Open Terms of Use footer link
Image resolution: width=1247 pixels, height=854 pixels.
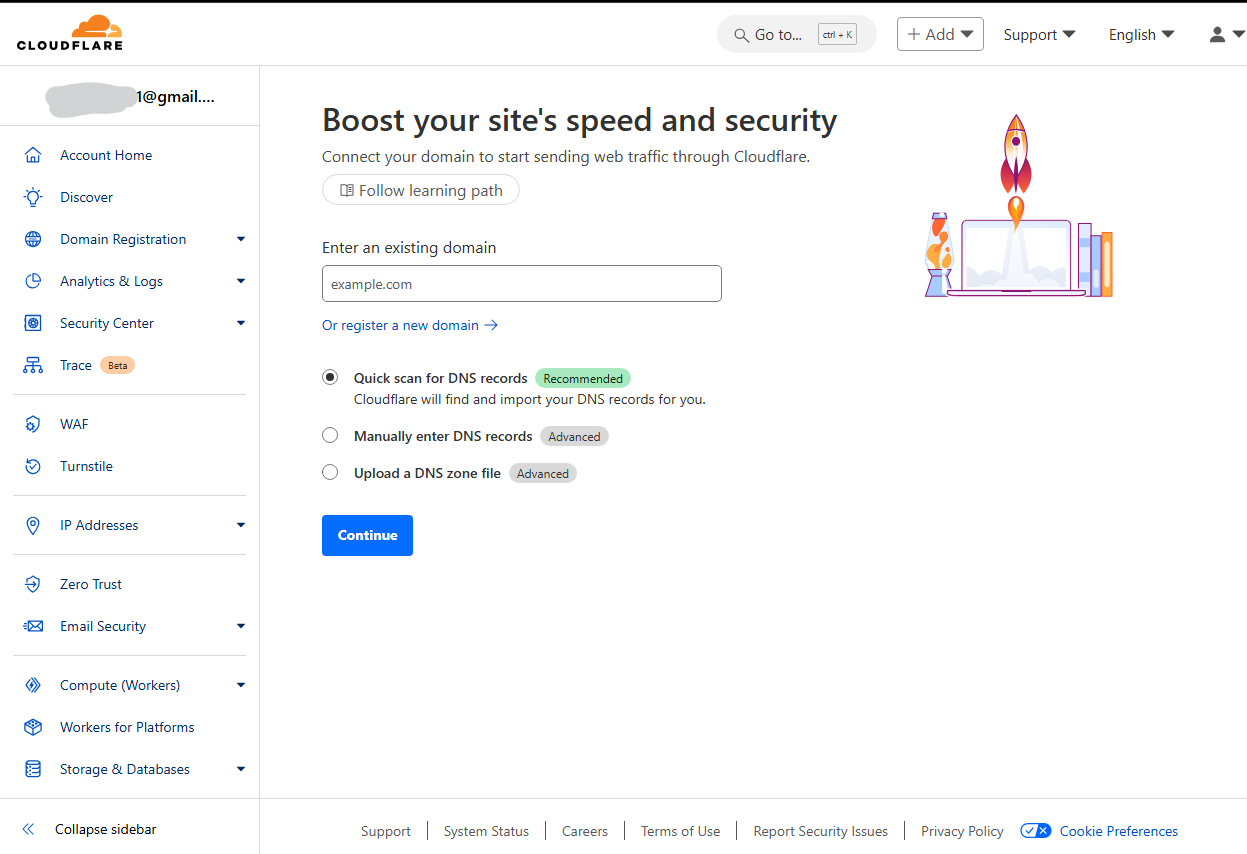click(x=680, y=831)
